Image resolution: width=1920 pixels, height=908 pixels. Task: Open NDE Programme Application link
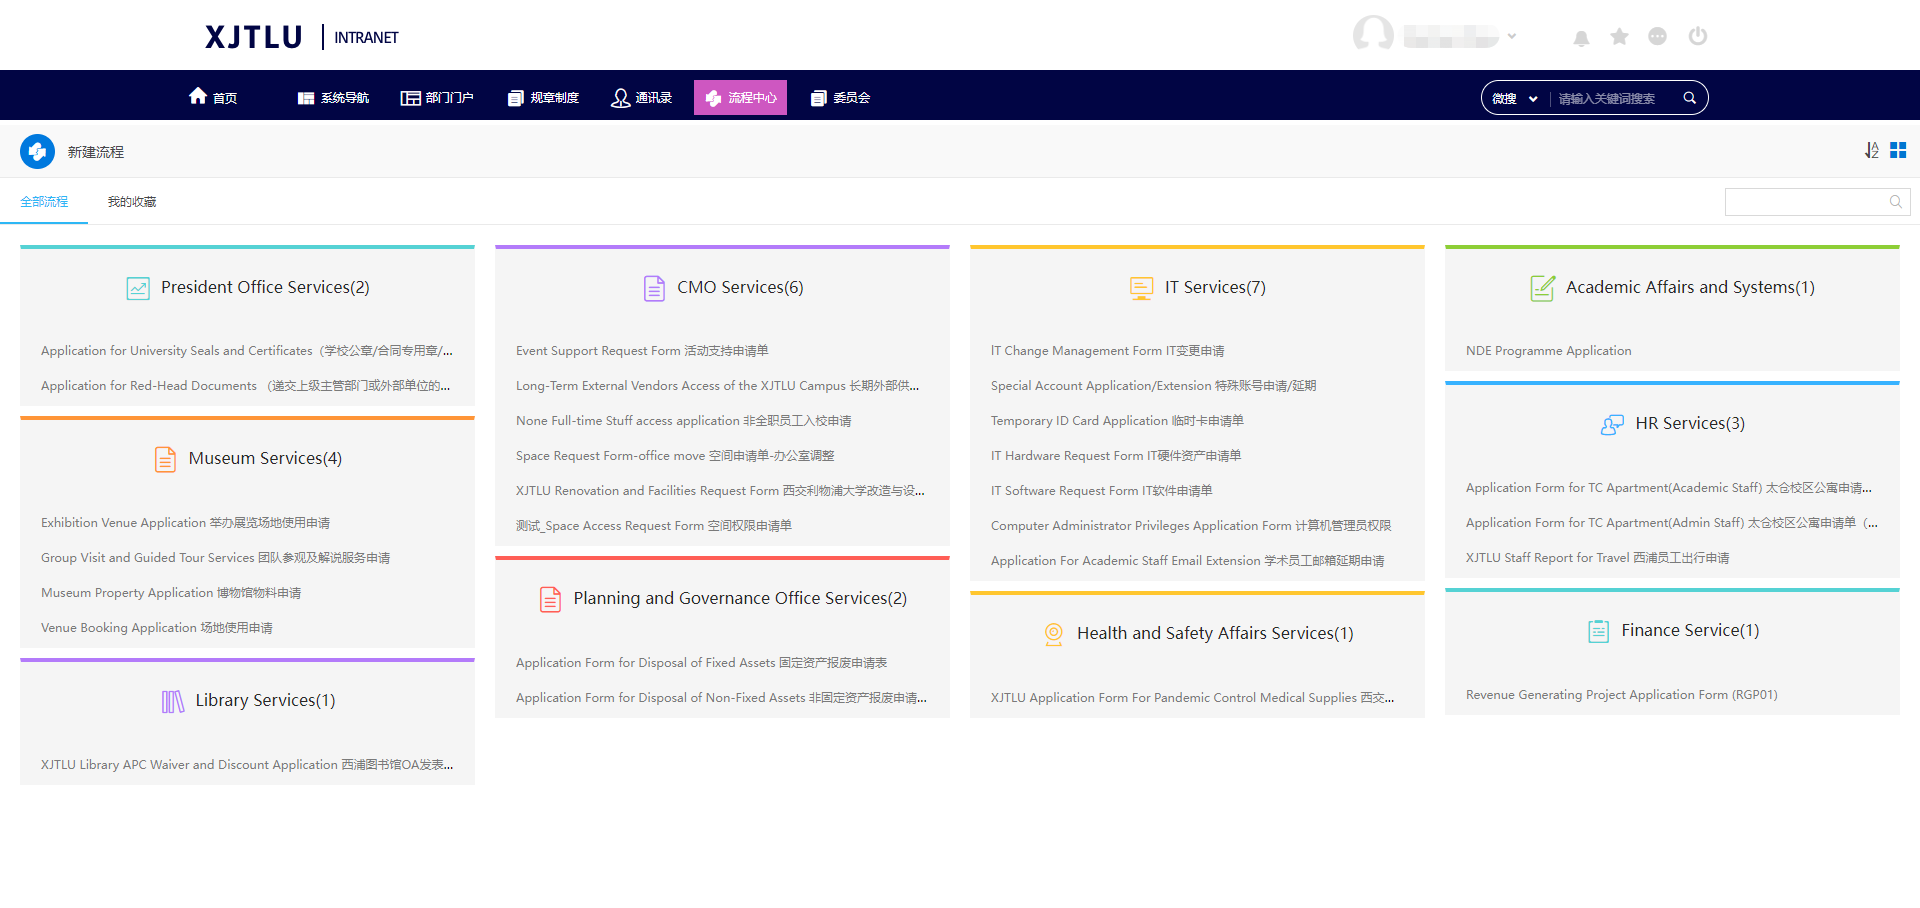[1548, 351]
